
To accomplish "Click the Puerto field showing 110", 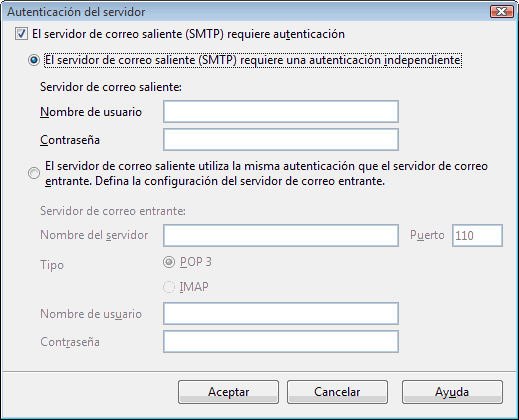I will click(477, 235).
